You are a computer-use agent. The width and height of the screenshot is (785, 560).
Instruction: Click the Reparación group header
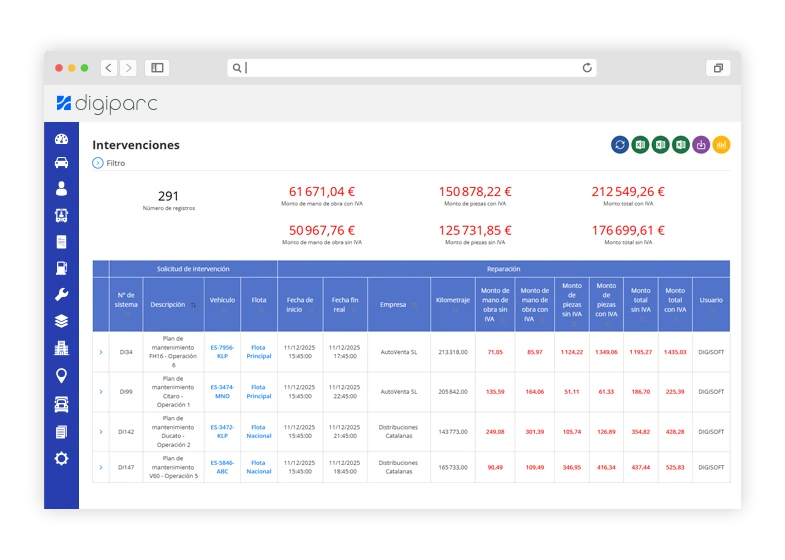(504, 269)
